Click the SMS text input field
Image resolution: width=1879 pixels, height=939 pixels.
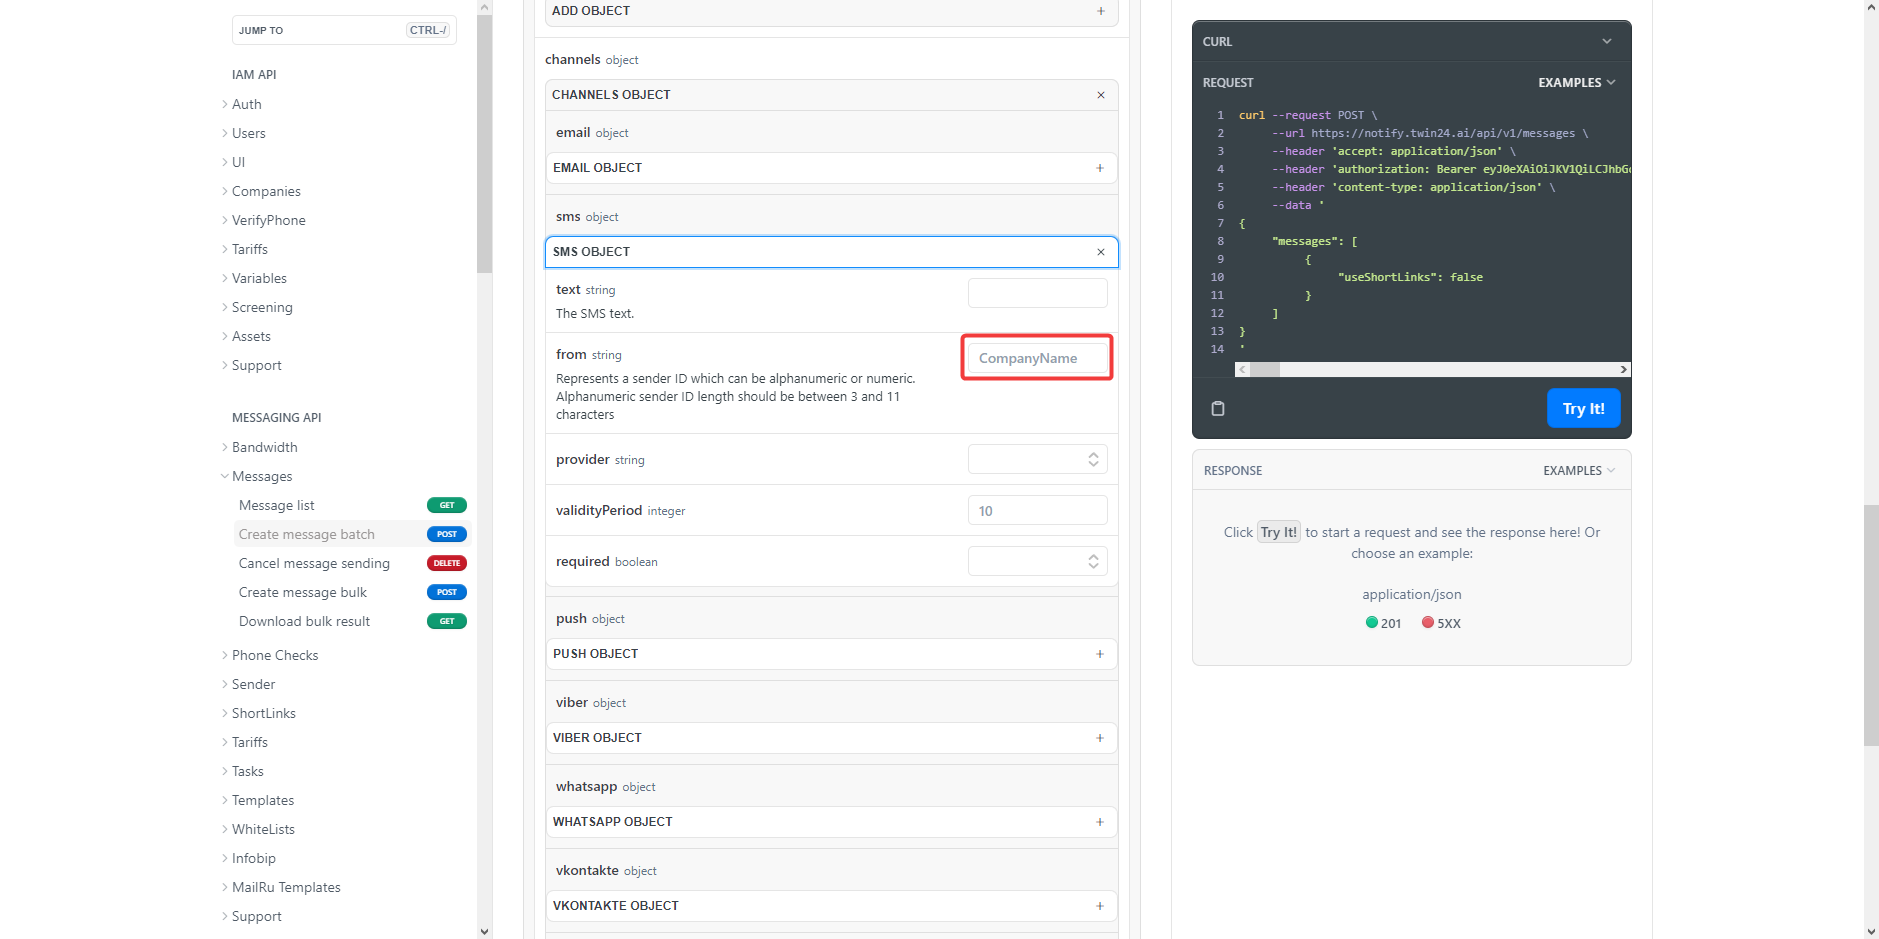(1037, 293)
